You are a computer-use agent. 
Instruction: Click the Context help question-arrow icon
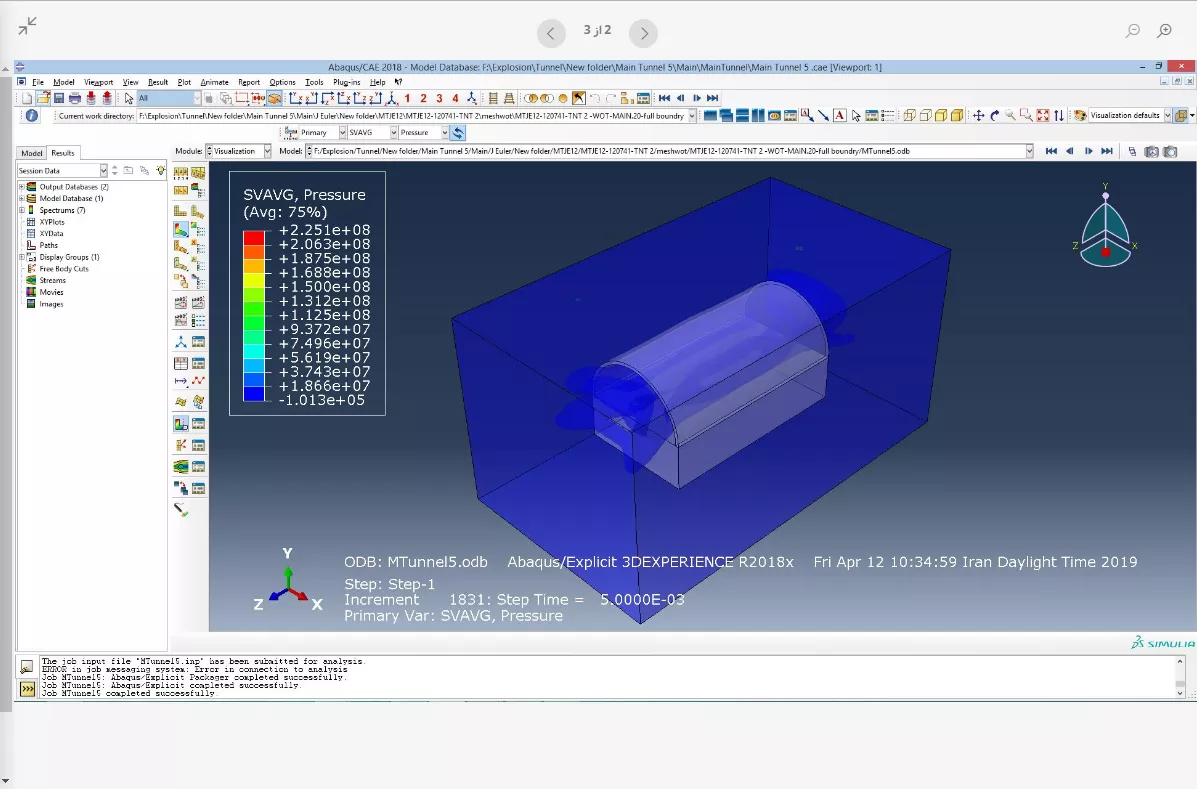(x=398, y=82)
